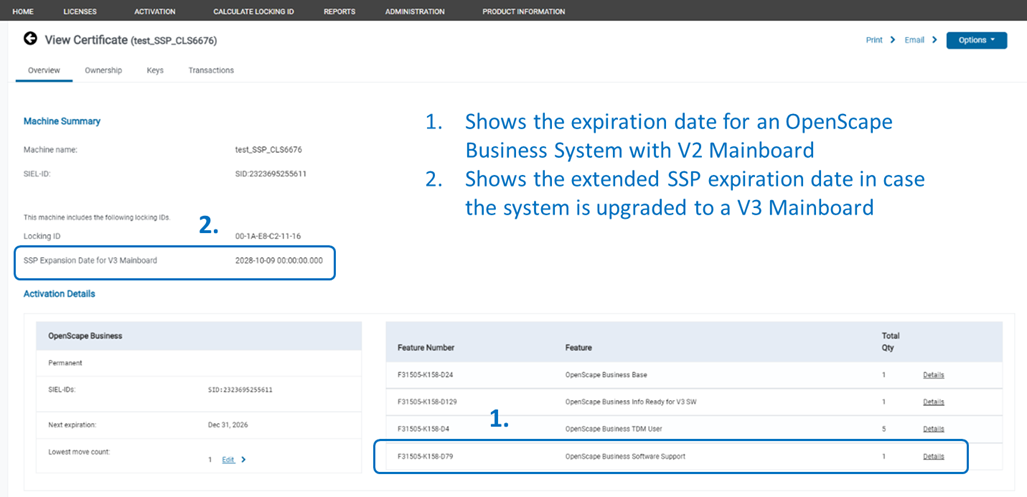The image size is (1027, 497).
Task: Select the Overview tab
Action: (44, 70)
